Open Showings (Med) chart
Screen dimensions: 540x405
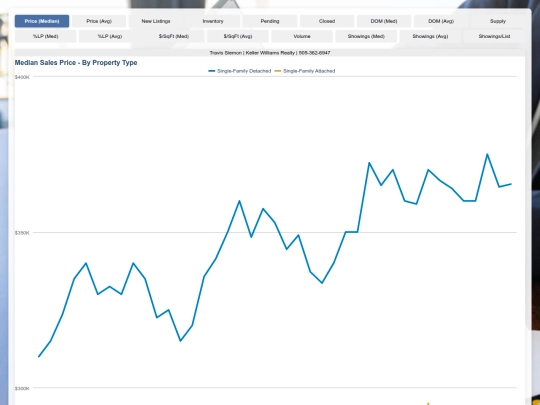pyautogui.click(x=366, y=36)
